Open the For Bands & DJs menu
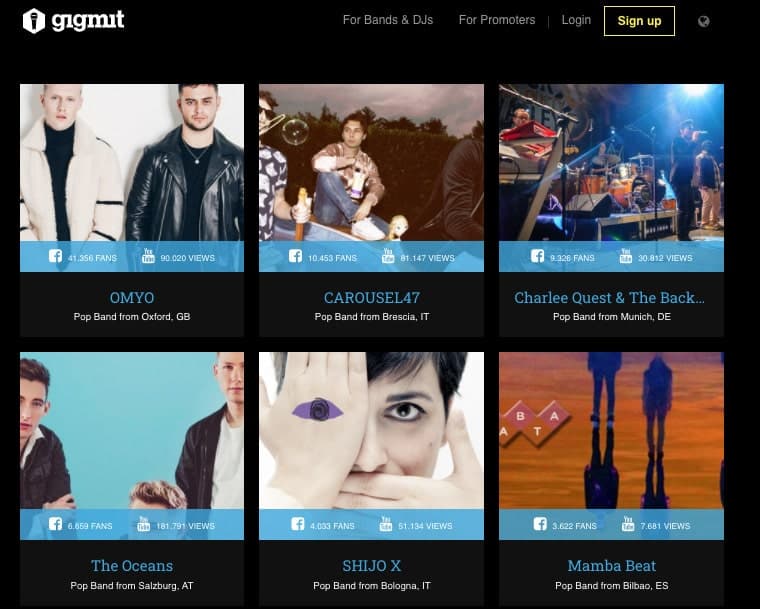This screenshot has height=609, width=760. click(388, 20)
